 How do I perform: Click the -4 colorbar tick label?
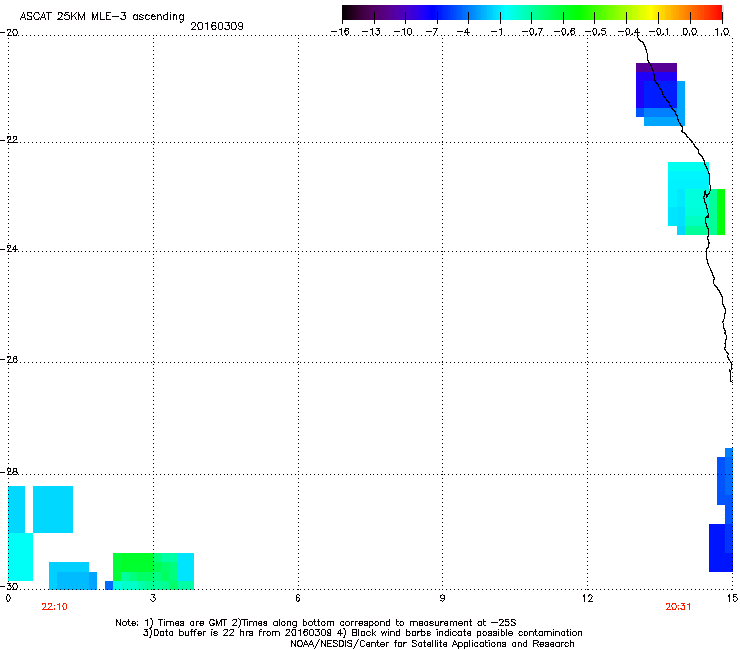[x=463, y=32]
